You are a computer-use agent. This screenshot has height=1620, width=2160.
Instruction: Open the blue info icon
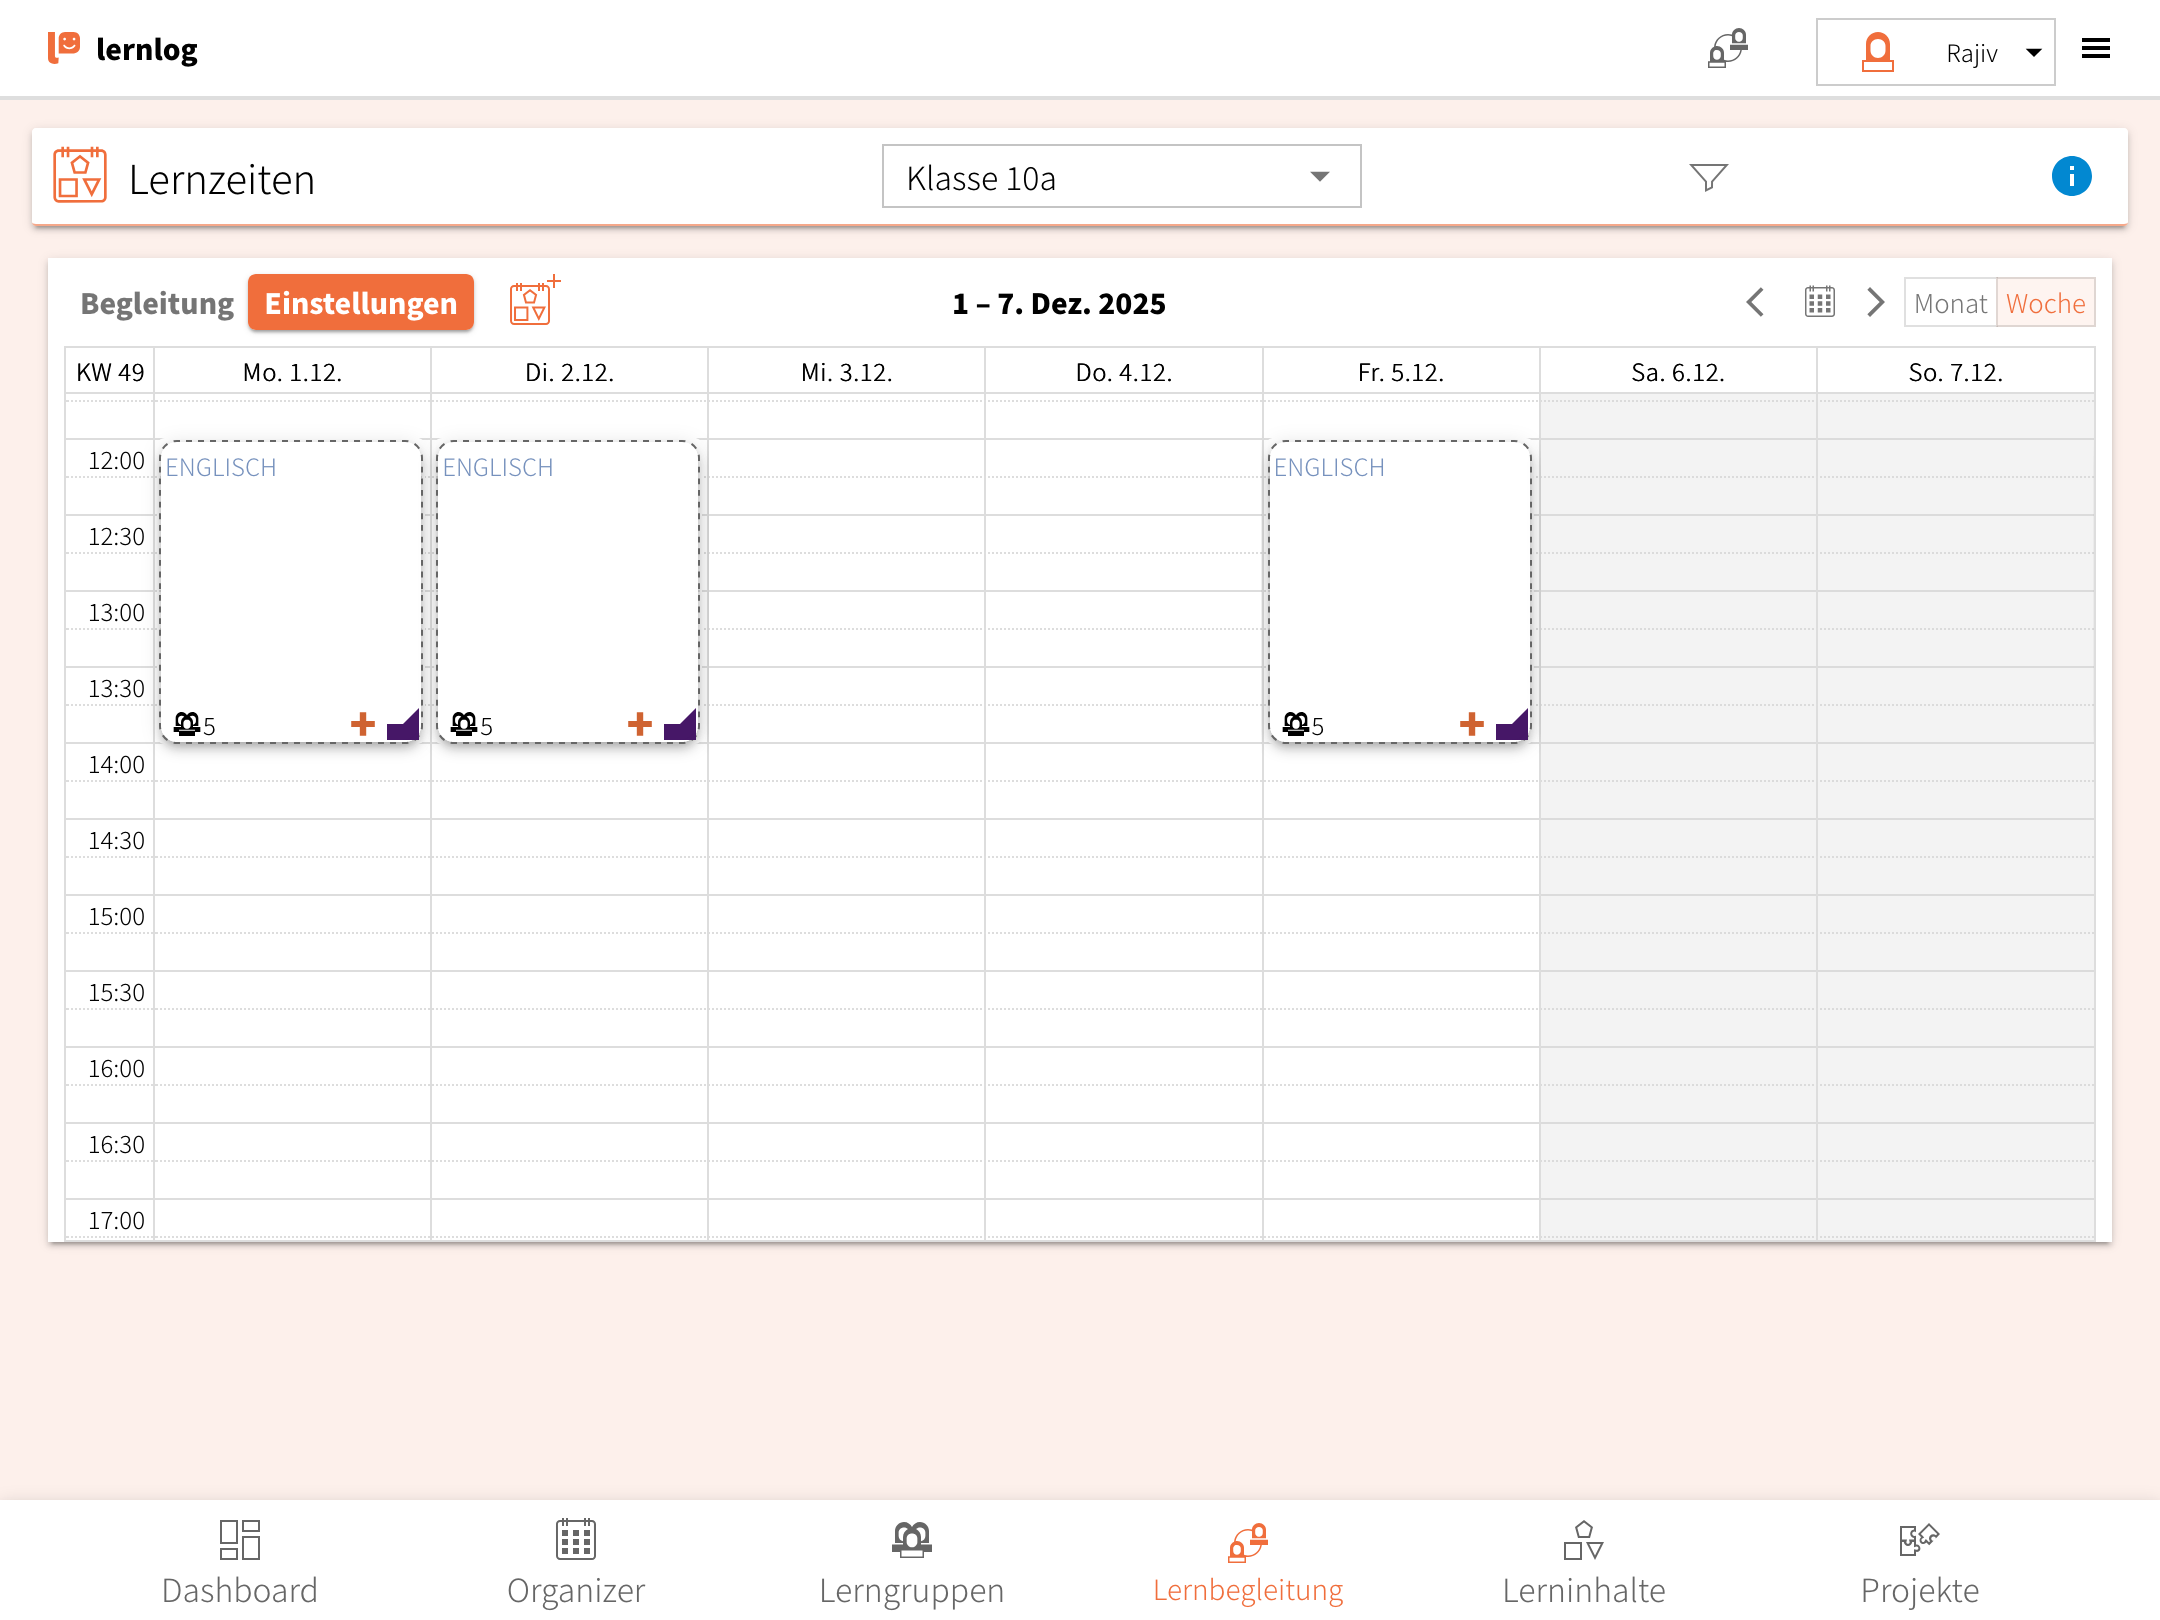pyautogui.click(x=2071, y=177)
